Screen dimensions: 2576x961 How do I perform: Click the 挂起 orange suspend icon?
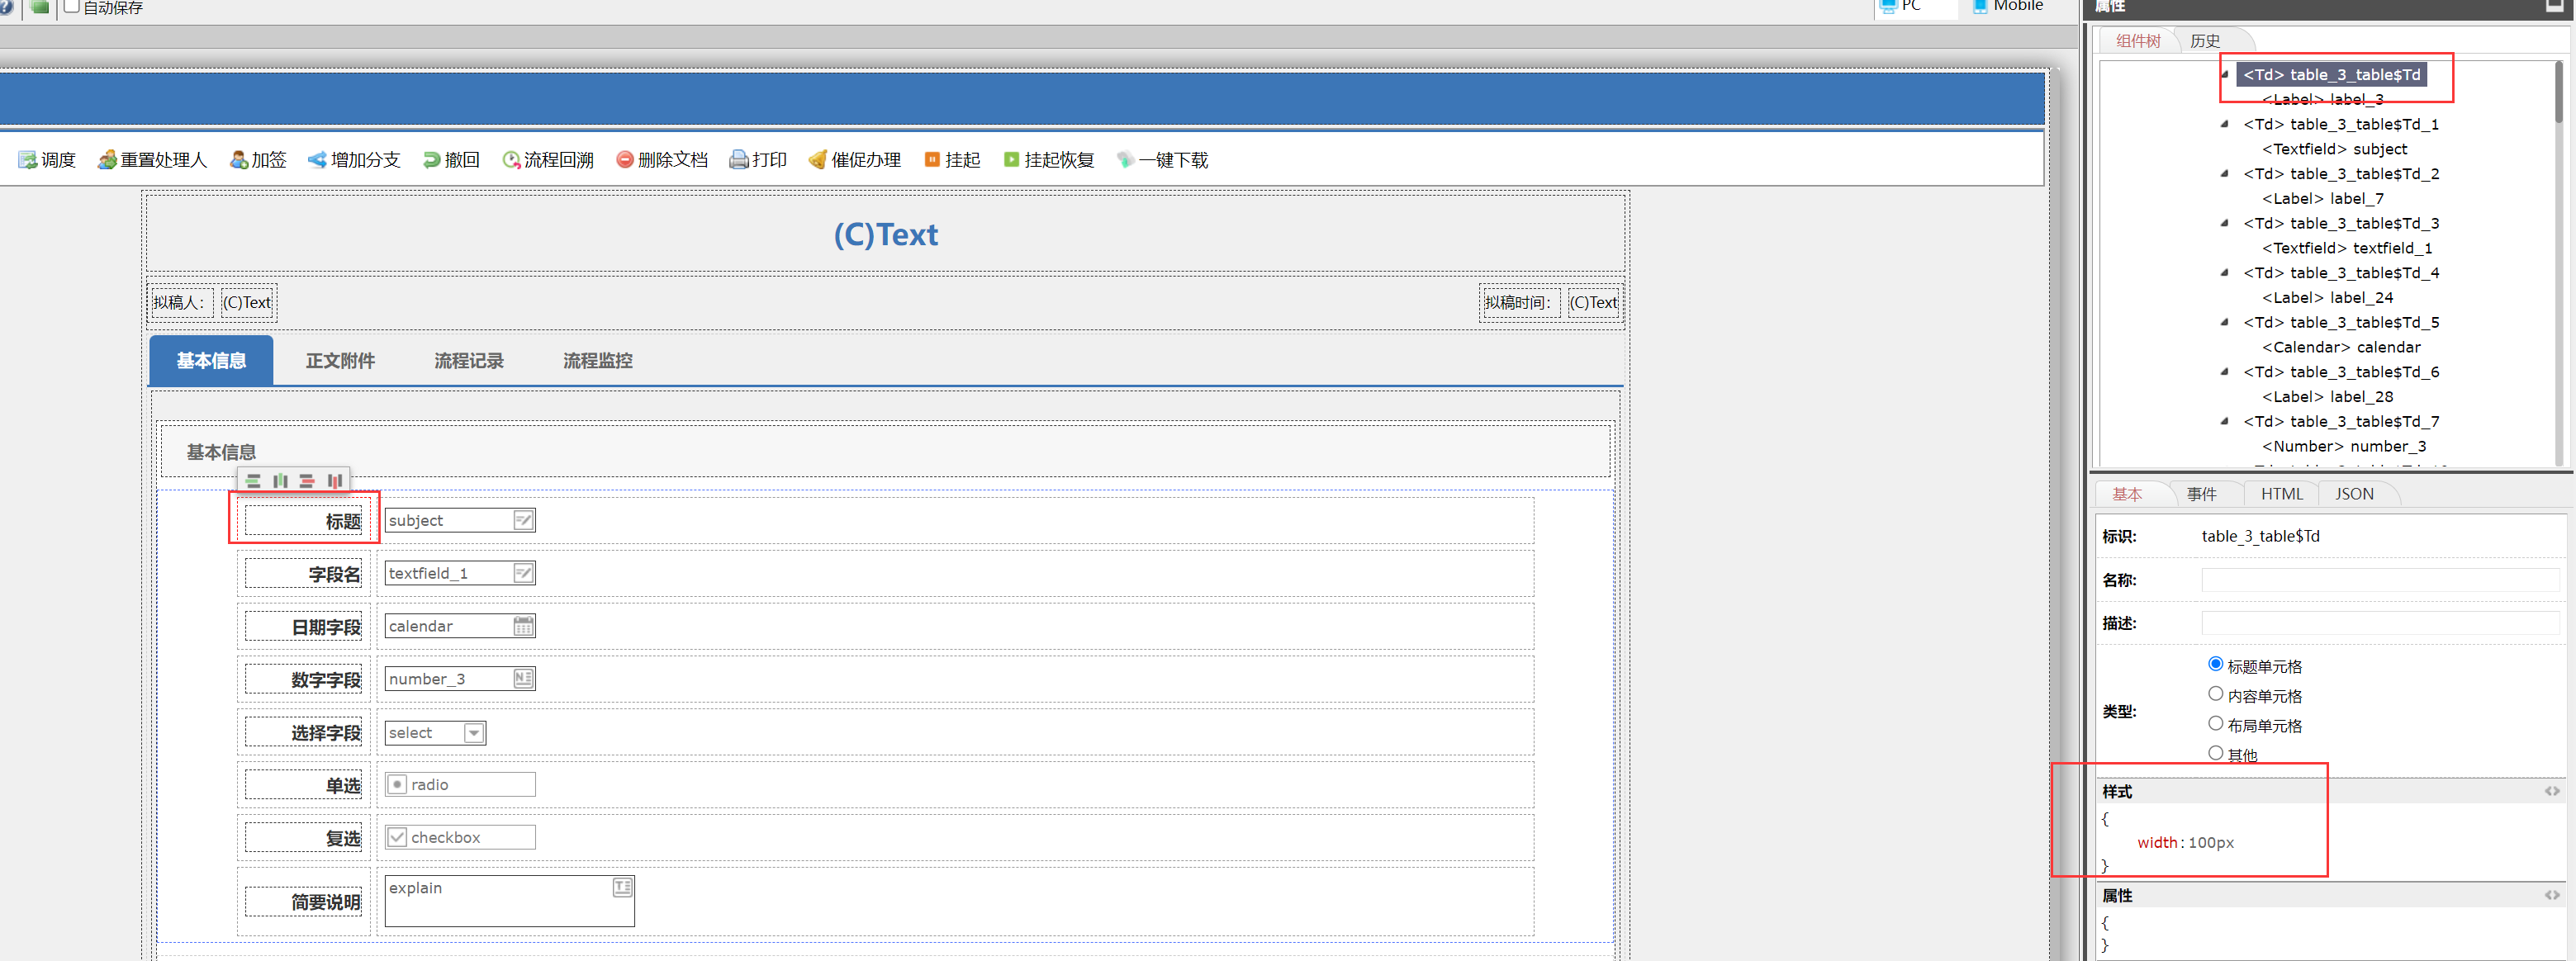click(x=932, y=160)
